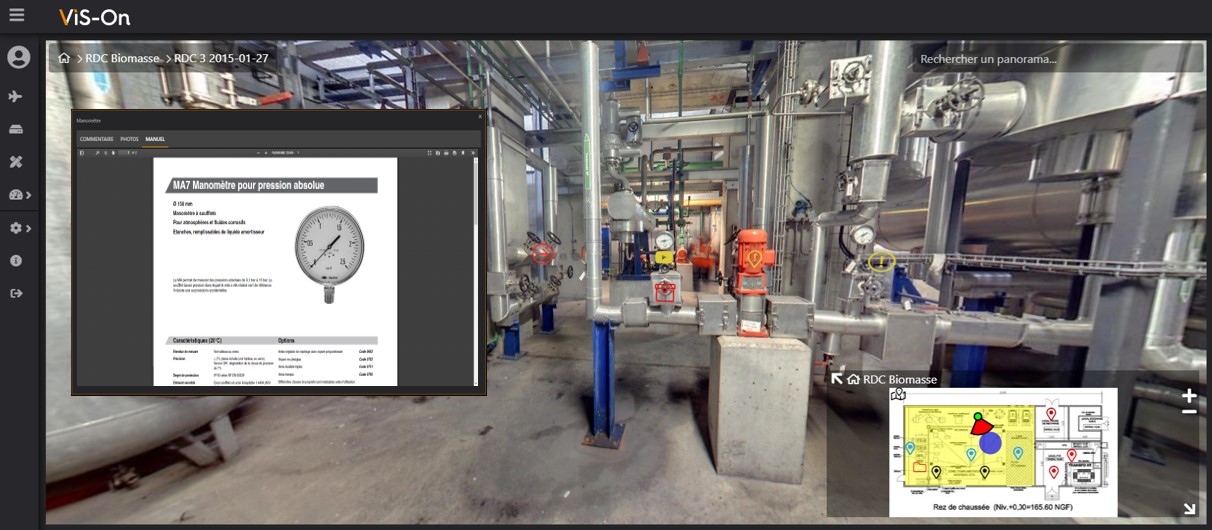Switch to the COMMENTAIRE tab
This screenshot has width=1212, height=530.
[x=96, y=139]
